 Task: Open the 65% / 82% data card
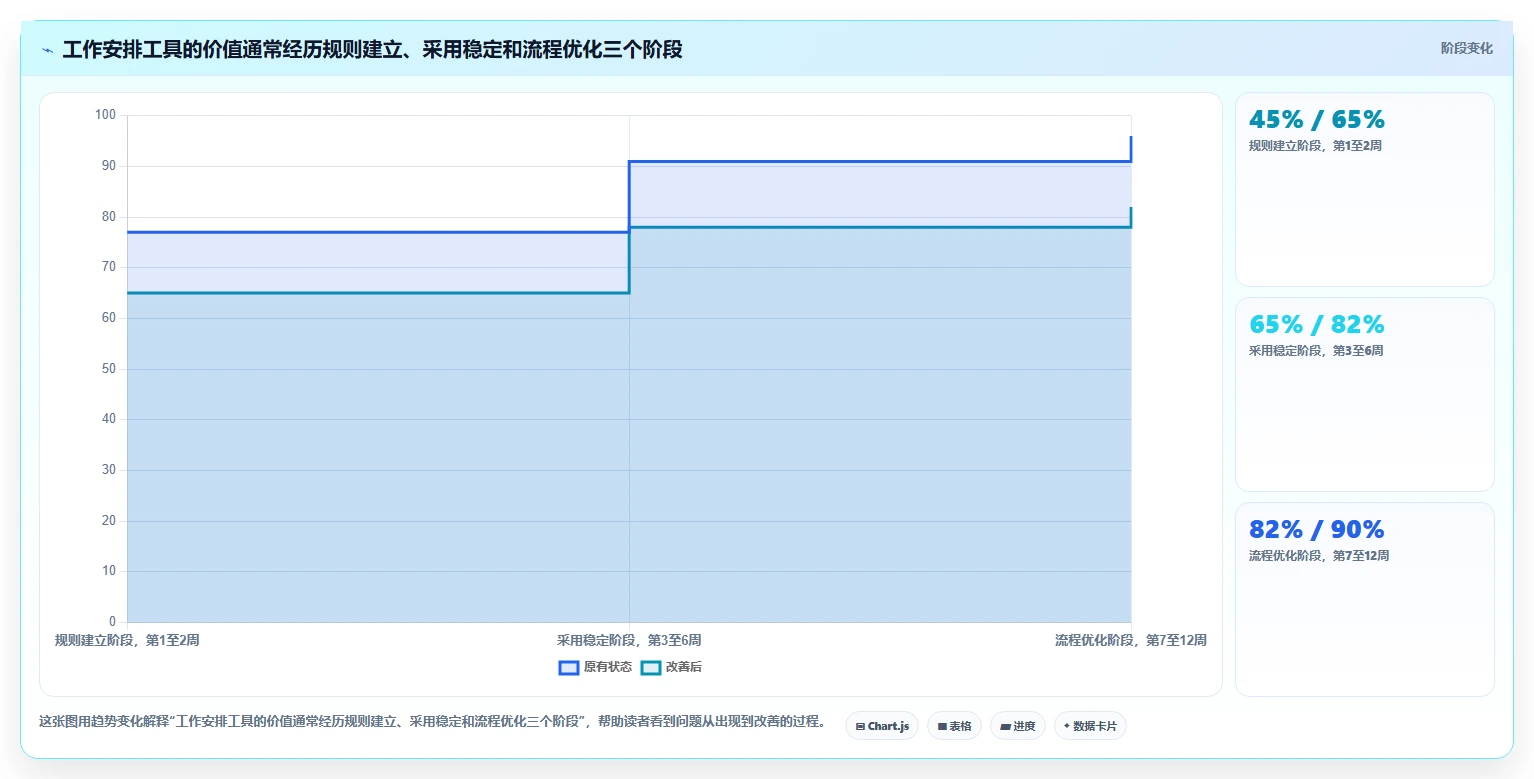pos(1365,395)
